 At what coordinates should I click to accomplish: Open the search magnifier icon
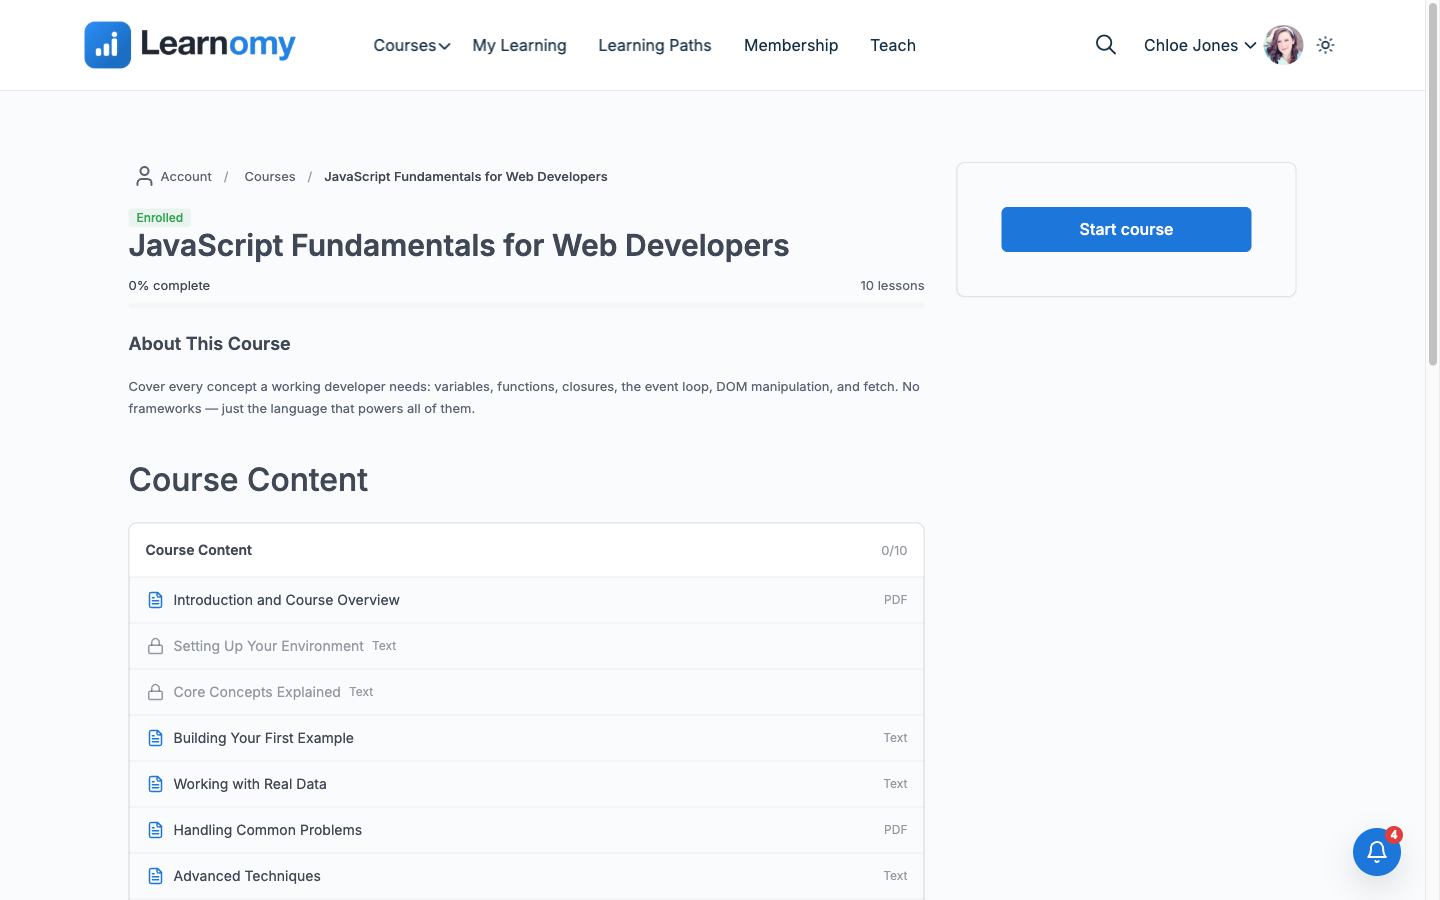(x=1105, y=45)
